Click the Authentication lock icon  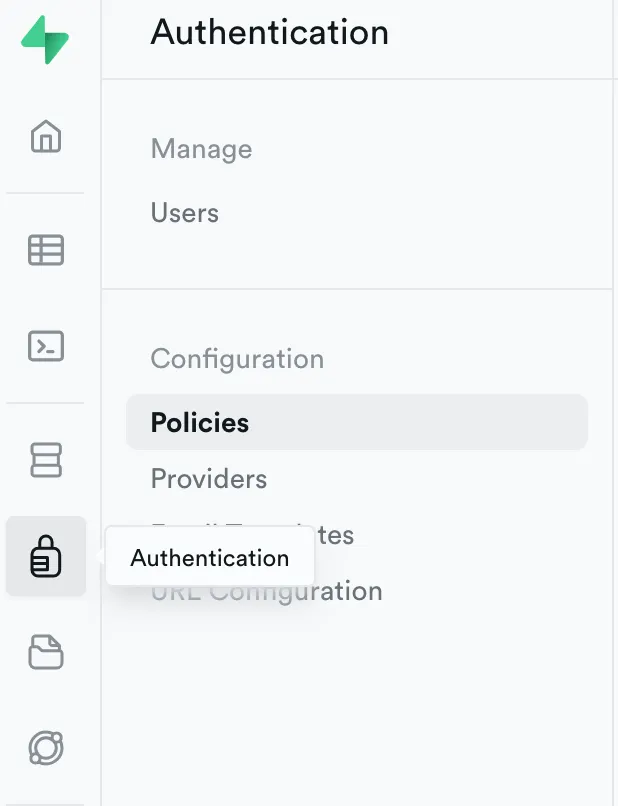tap(46, 557)
